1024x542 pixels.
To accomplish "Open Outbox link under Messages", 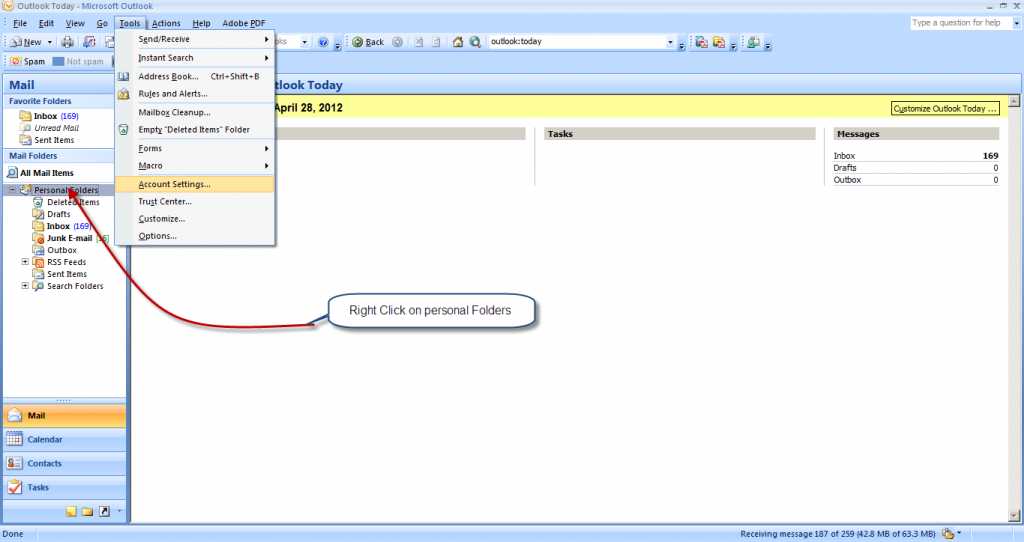I will tap(847, 180).
